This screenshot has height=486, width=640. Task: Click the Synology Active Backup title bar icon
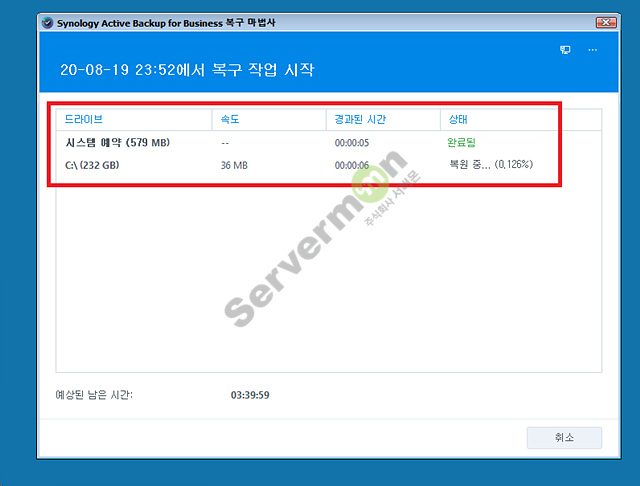47,23
